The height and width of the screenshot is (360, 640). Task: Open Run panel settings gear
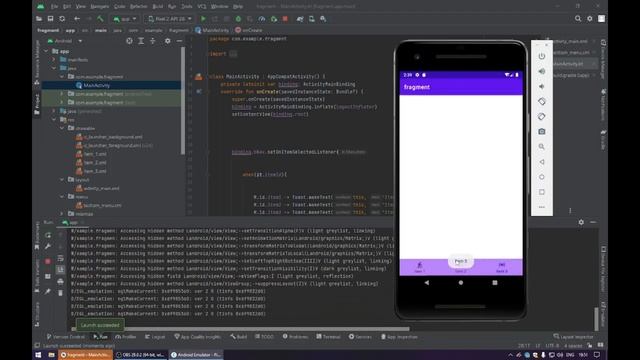pos(581,222)
